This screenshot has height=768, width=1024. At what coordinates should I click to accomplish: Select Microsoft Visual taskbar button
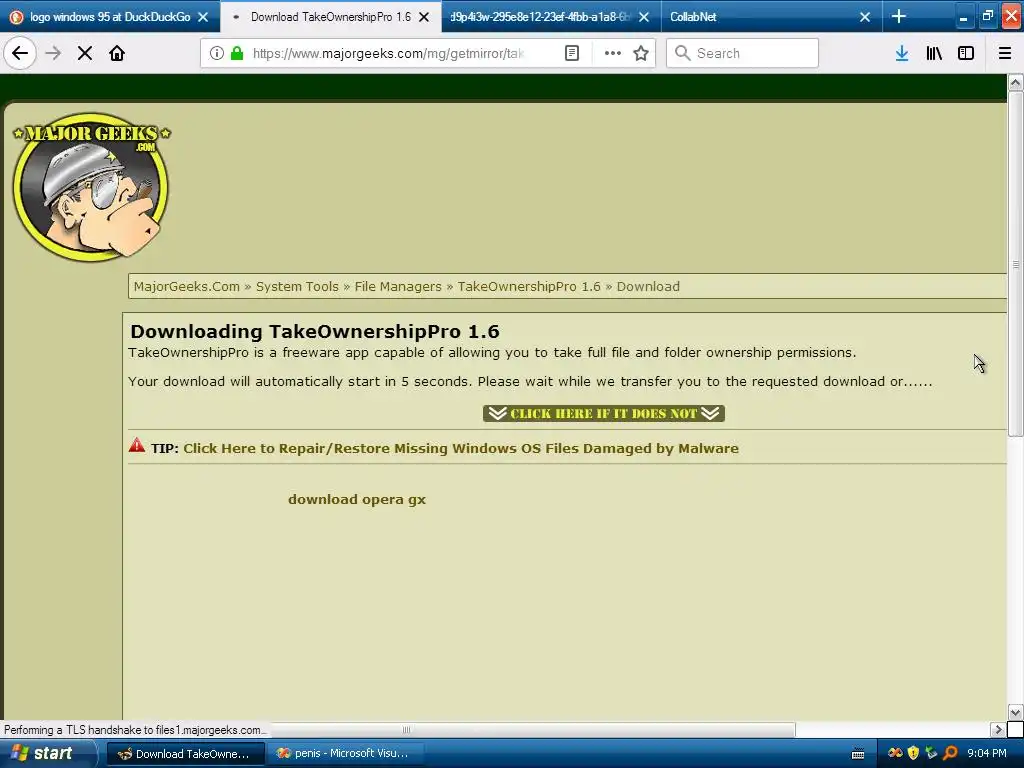pos(345,754)
